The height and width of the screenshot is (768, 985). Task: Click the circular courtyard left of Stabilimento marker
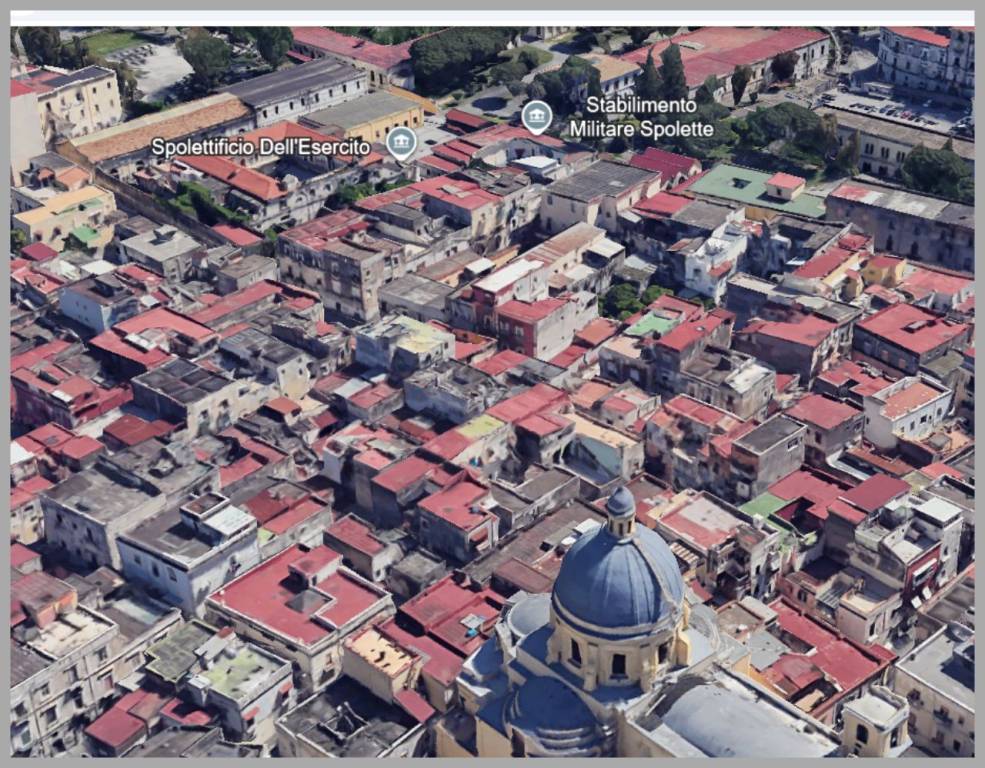coord(488,103)
